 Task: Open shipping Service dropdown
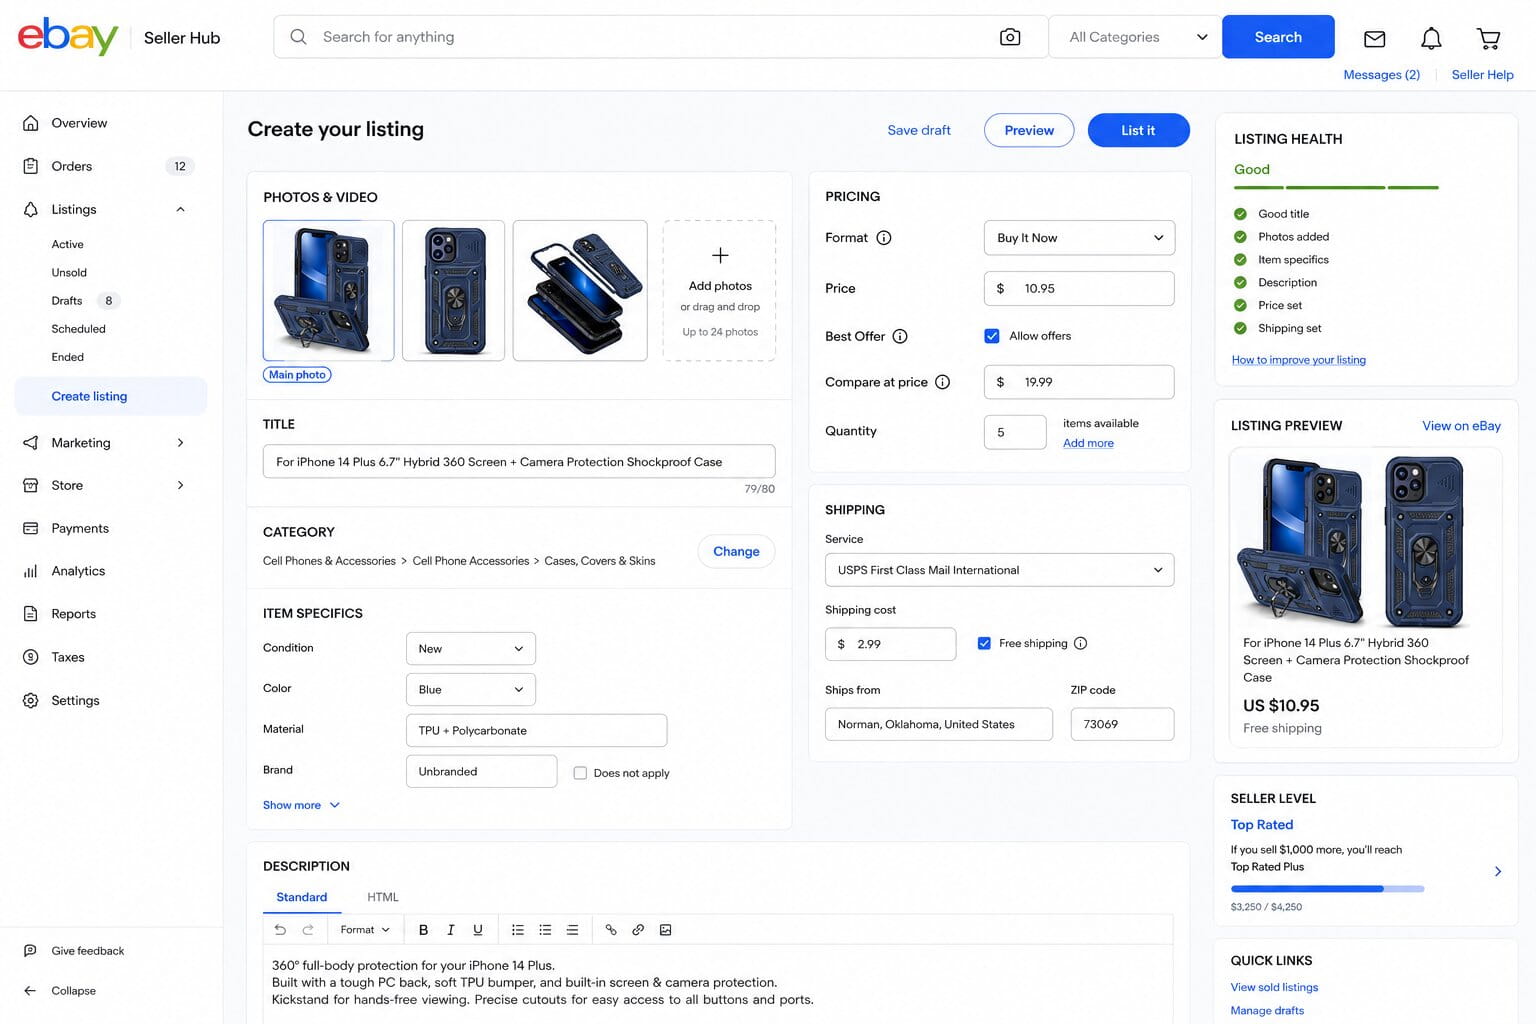click(x=999, y=570)
